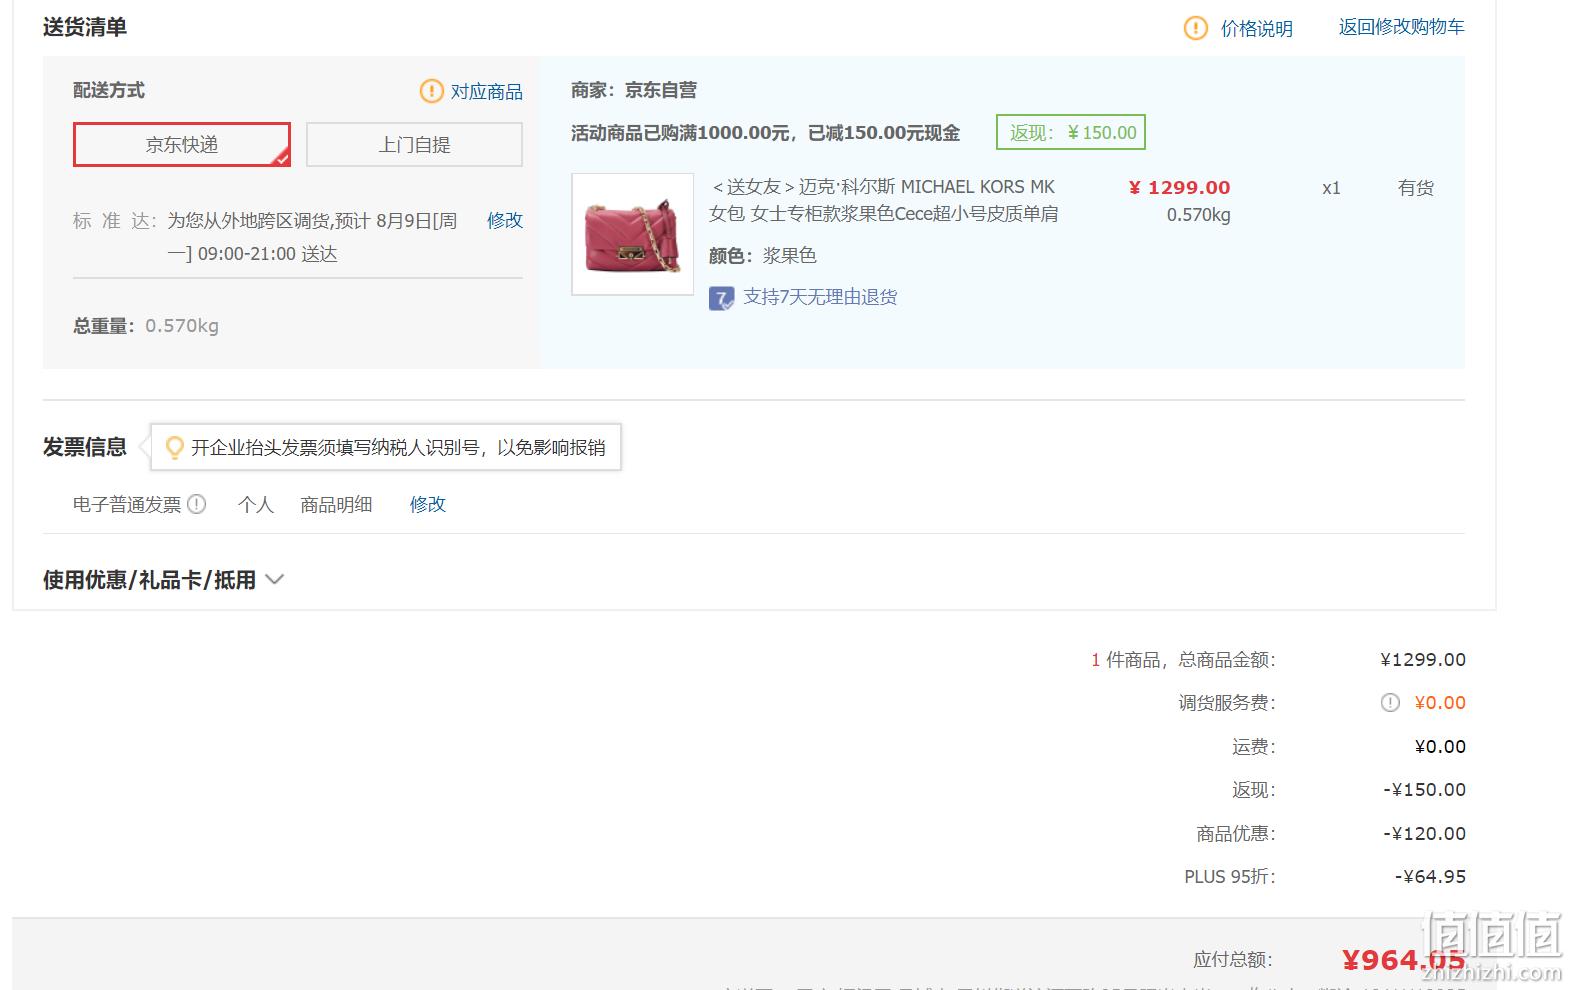Click 商家：京东自营 label

tap(634, 90)
